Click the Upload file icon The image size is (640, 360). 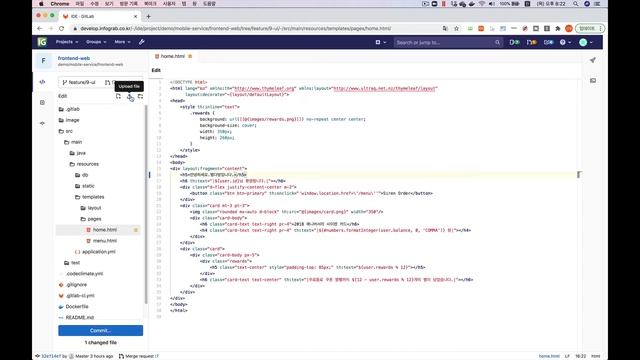[129, 96]
